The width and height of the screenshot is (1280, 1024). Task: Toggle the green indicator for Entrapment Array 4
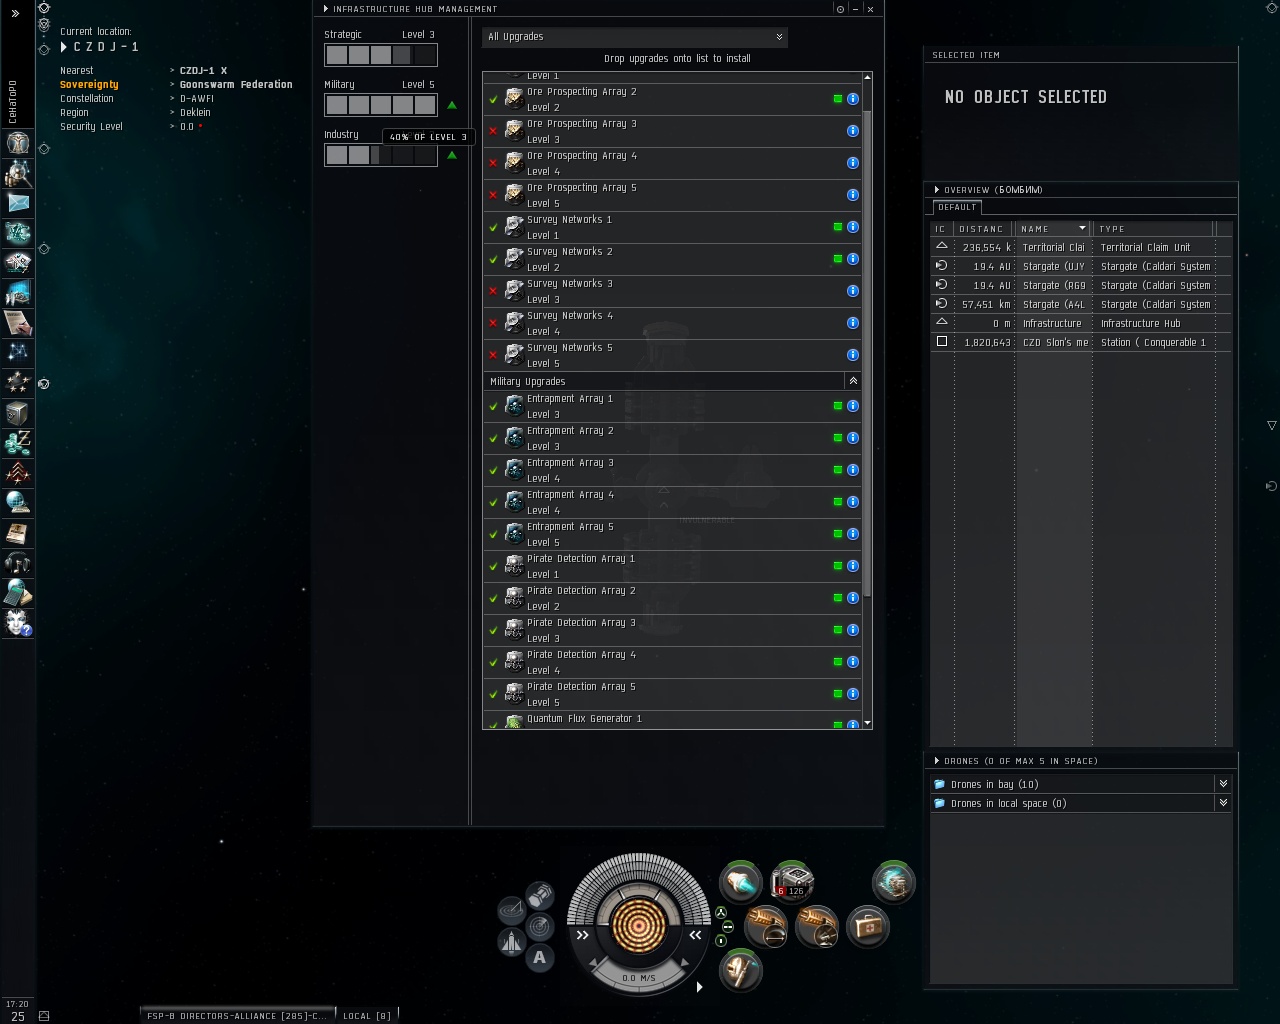tap(838, 502)
